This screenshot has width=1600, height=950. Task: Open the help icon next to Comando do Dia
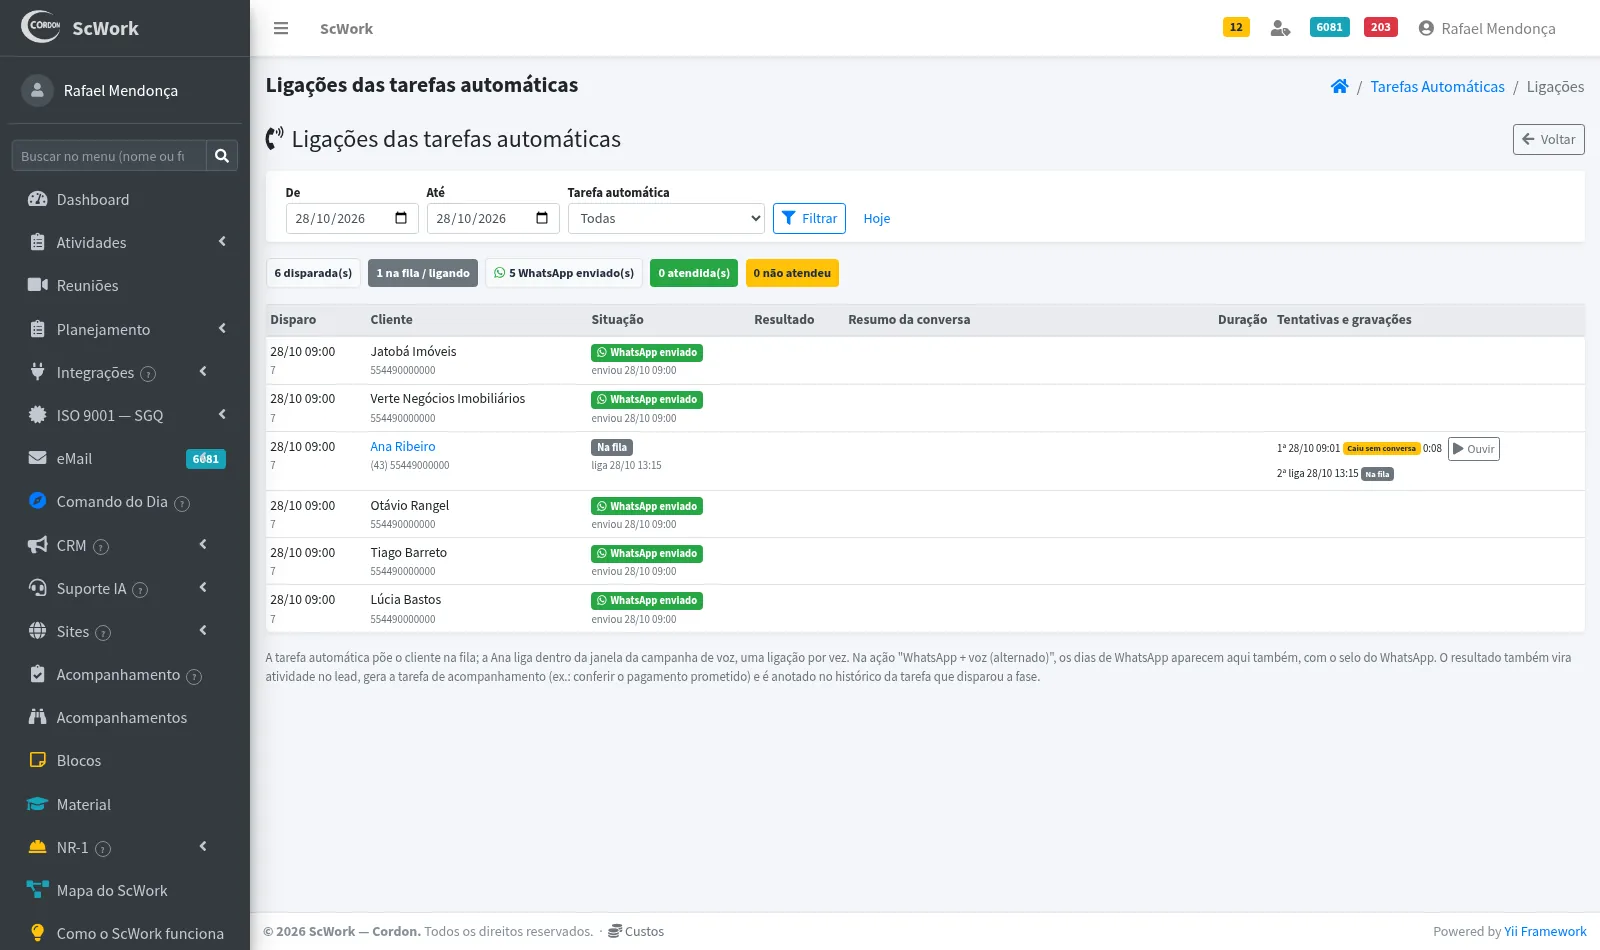[182, 503]
